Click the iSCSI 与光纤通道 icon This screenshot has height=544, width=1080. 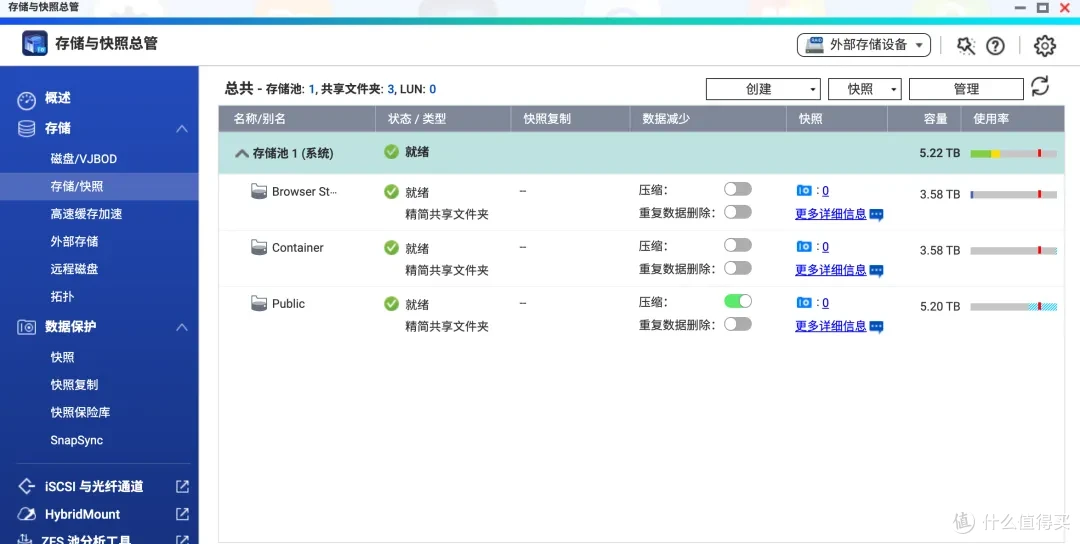pyautogui.click(x=26, y=486)
